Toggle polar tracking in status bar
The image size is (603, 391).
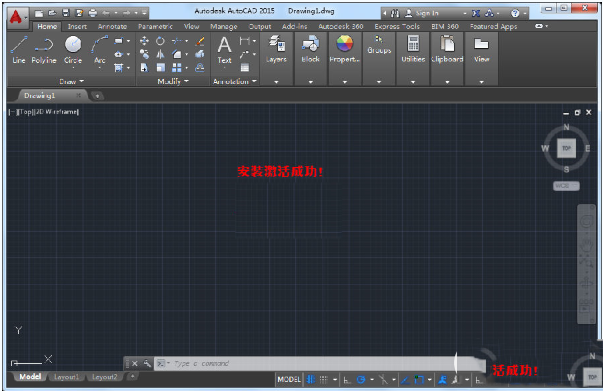360,380
